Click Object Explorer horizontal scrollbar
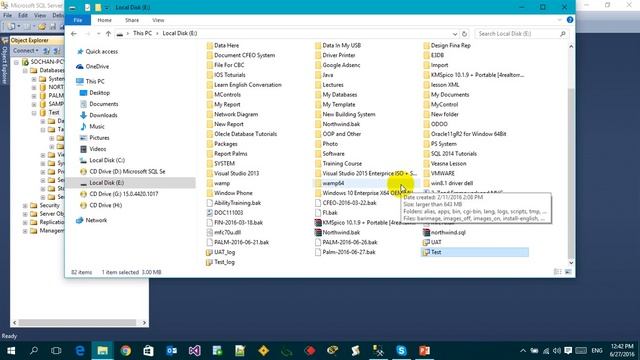640x360 pixels. 79,322
